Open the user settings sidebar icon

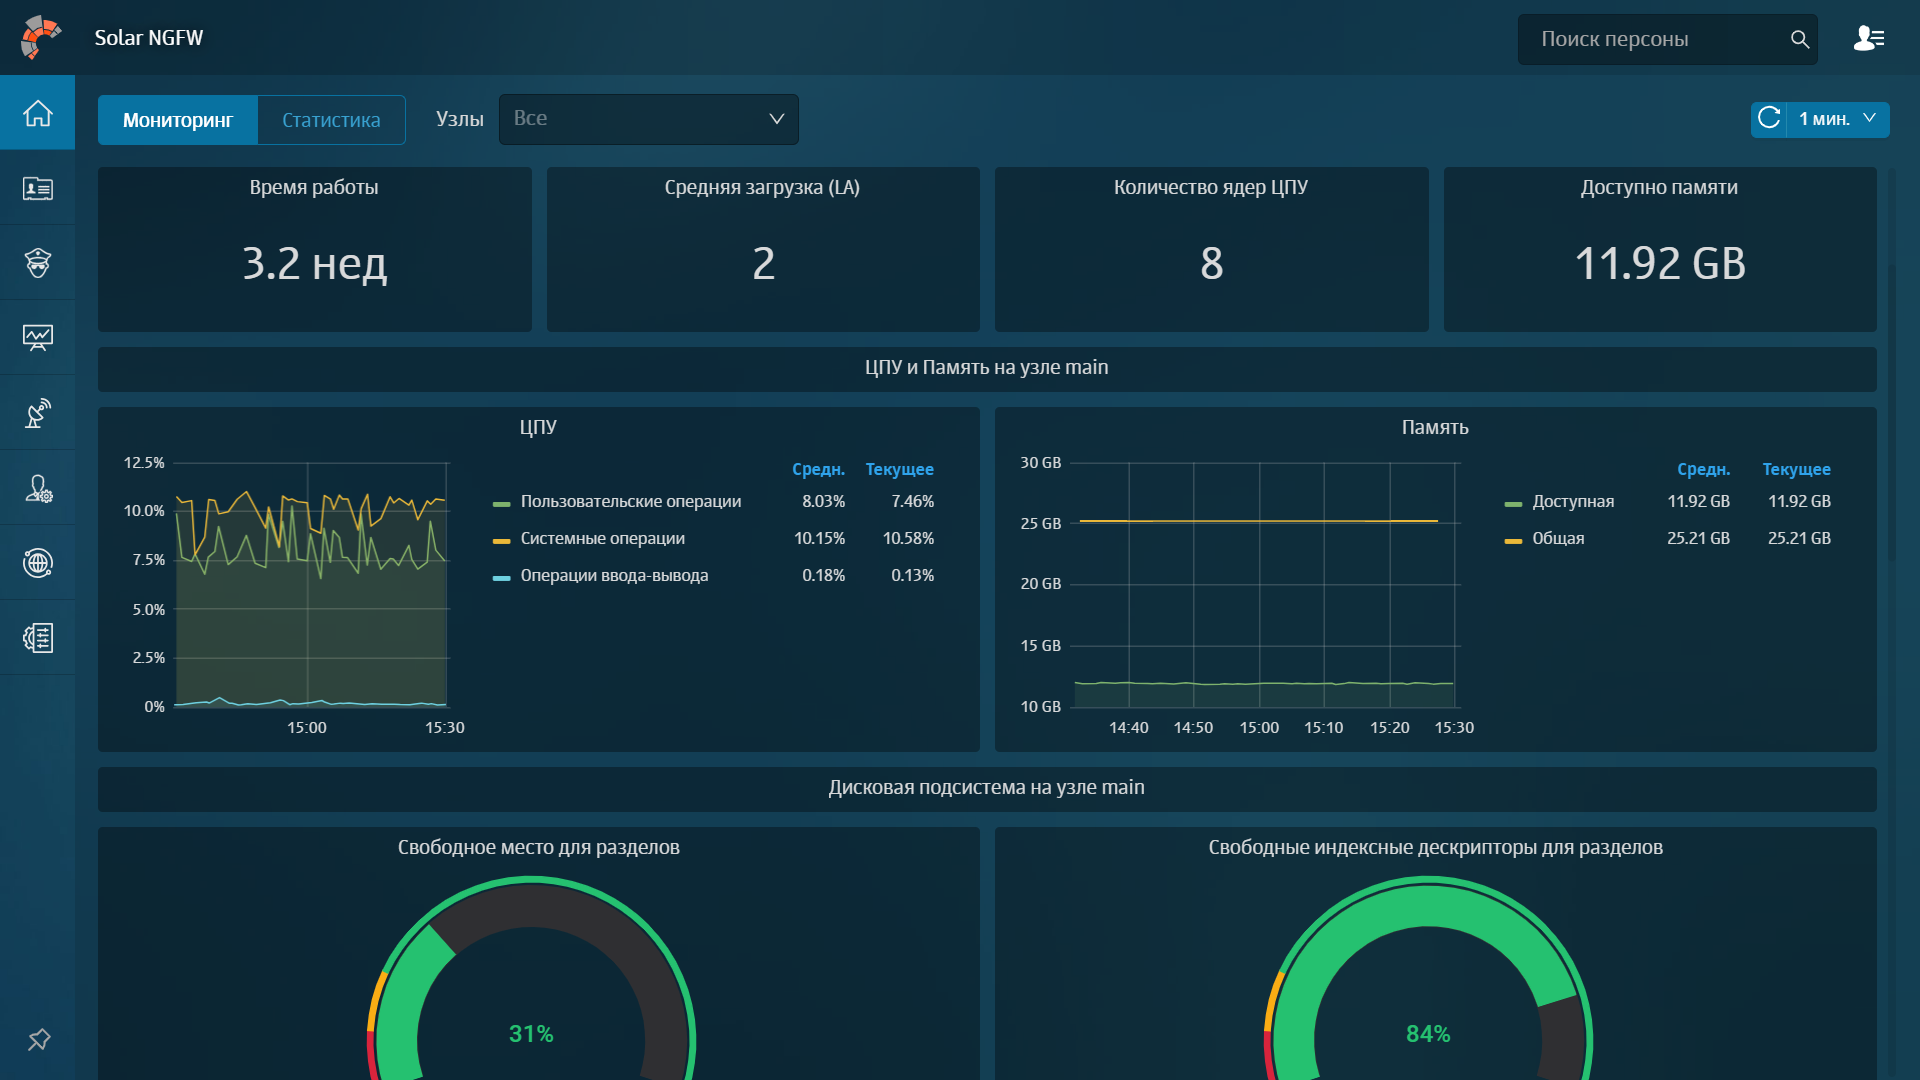37,488
